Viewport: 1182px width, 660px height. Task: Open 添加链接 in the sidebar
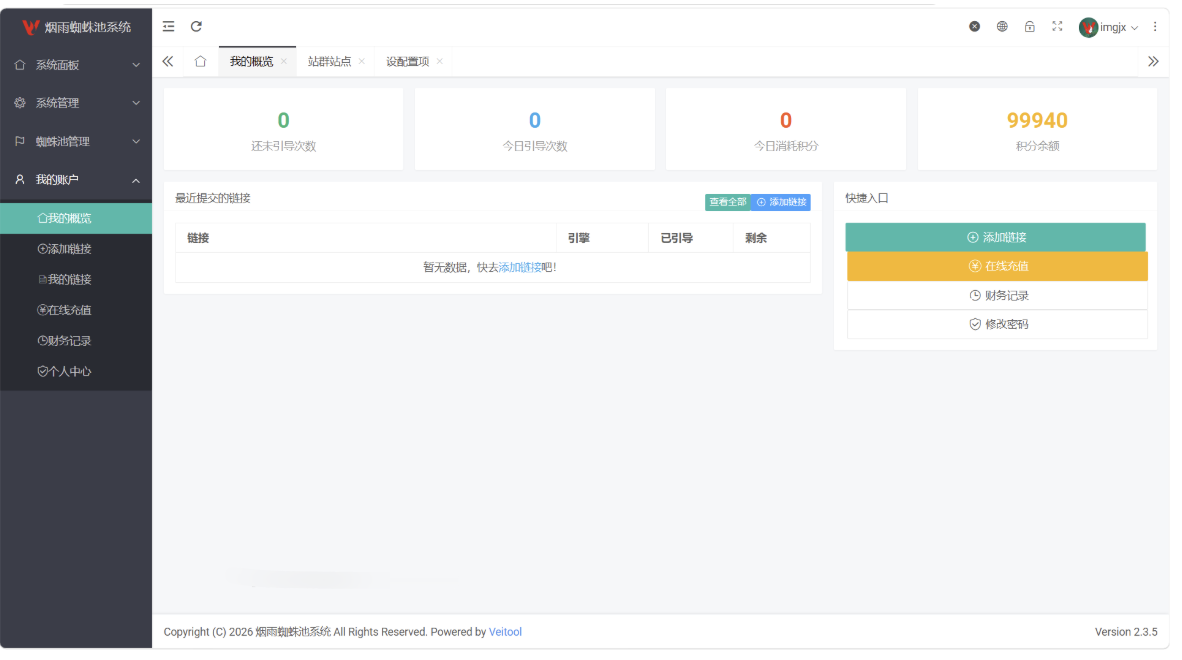point(76,249)
